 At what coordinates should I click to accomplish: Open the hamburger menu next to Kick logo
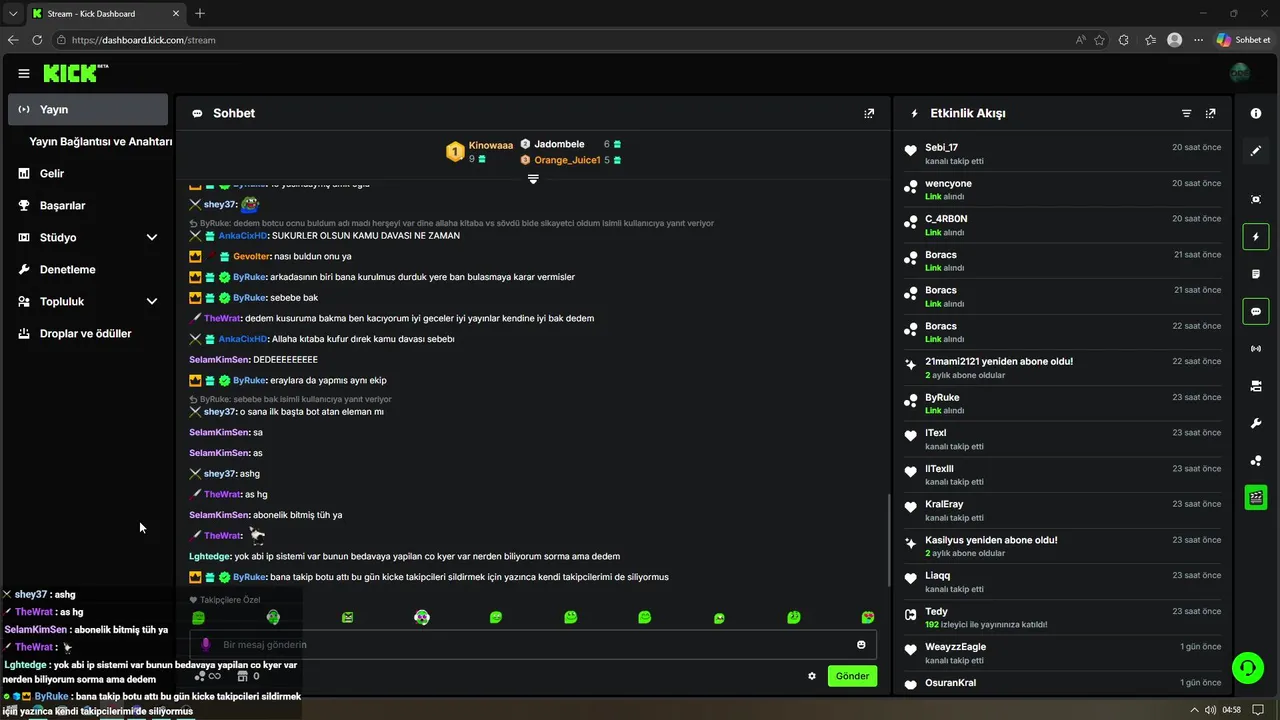(x=24, y=73)
